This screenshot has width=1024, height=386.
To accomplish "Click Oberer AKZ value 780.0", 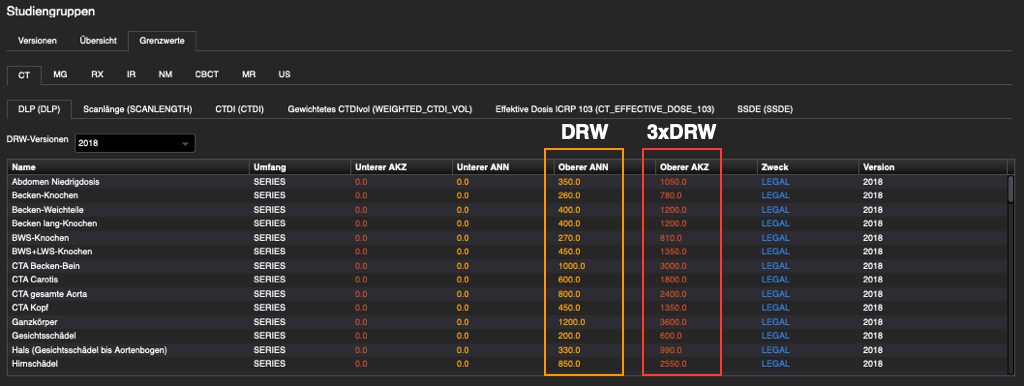I will pyautogui.click(x=671, y=195).
